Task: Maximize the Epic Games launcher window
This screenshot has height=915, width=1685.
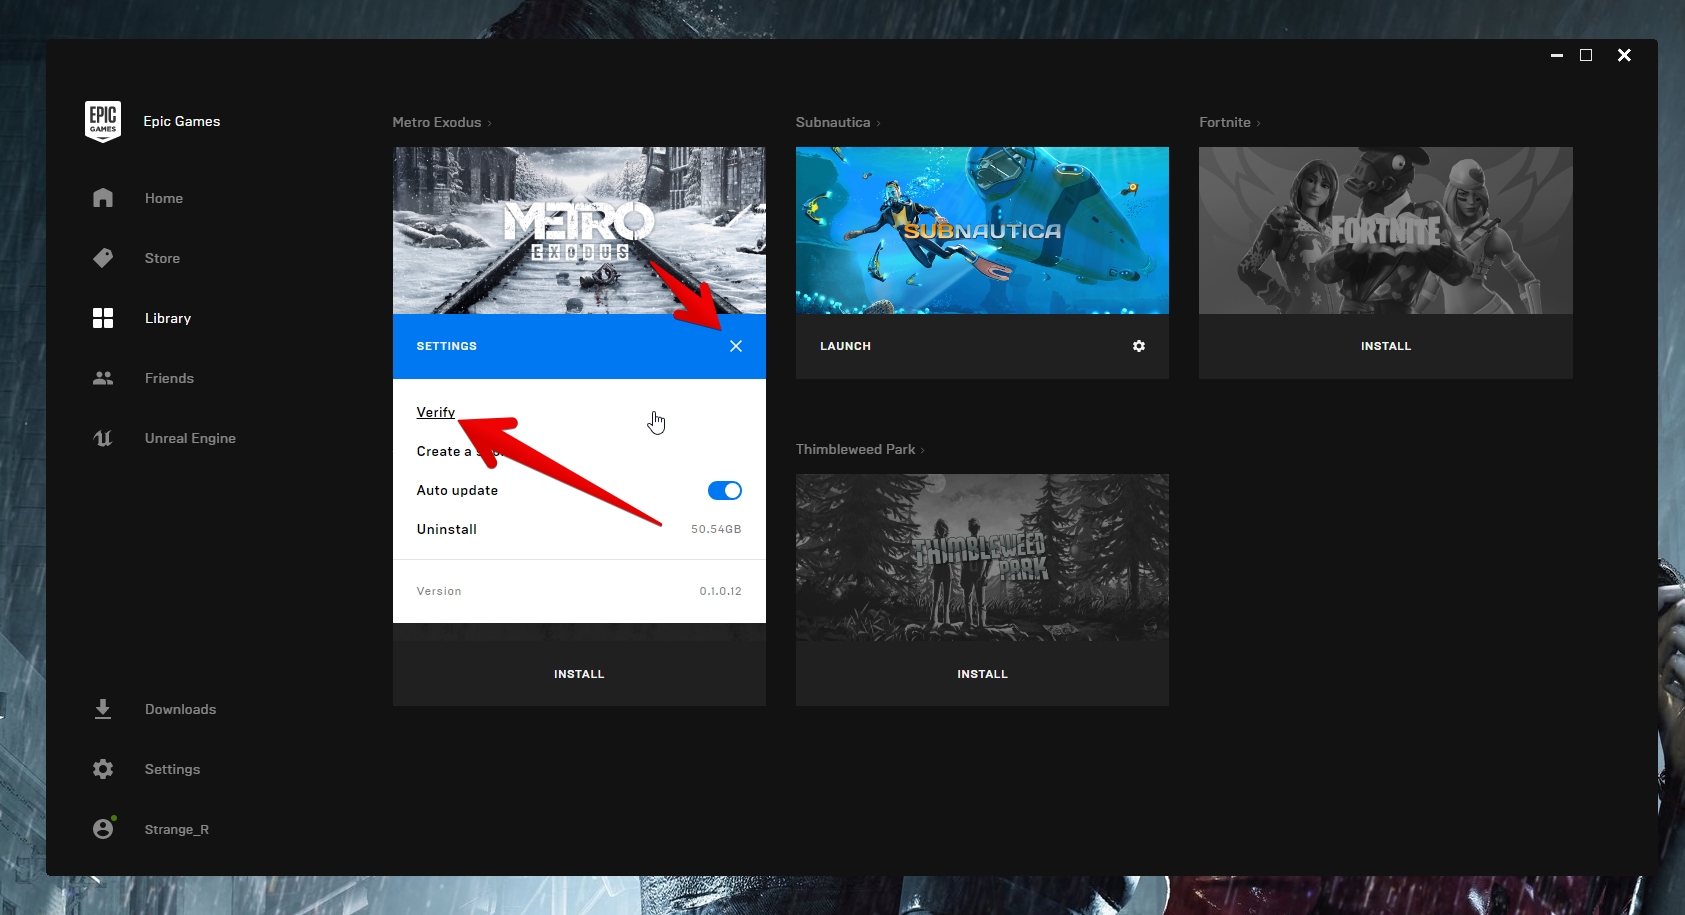Action: 1586,55
